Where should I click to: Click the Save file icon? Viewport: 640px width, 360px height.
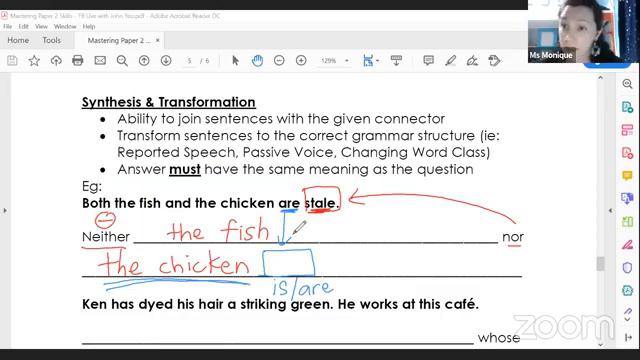[12, 61]
